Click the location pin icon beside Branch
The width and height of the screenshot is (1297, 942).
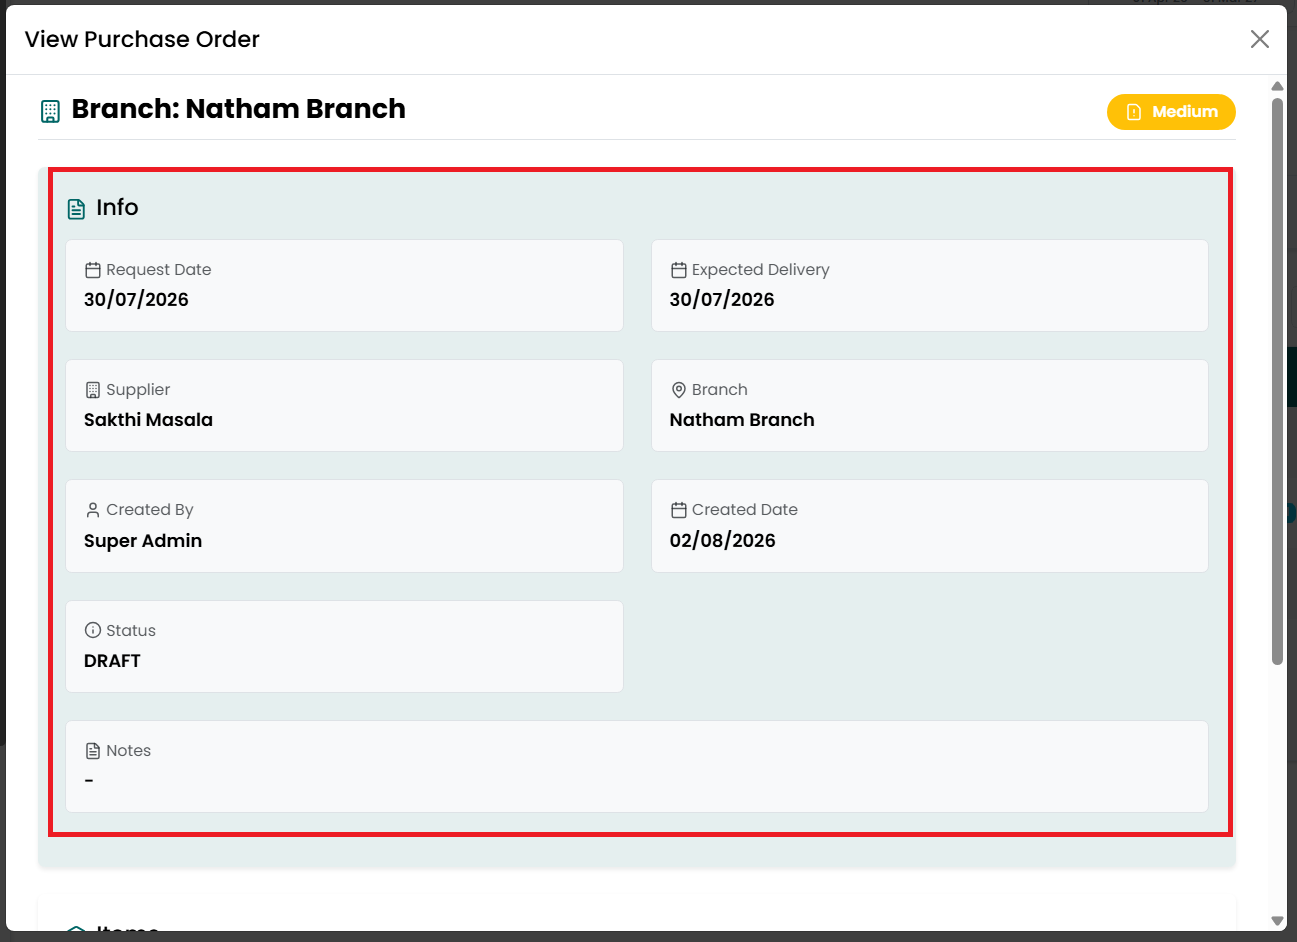click(679, 390)
